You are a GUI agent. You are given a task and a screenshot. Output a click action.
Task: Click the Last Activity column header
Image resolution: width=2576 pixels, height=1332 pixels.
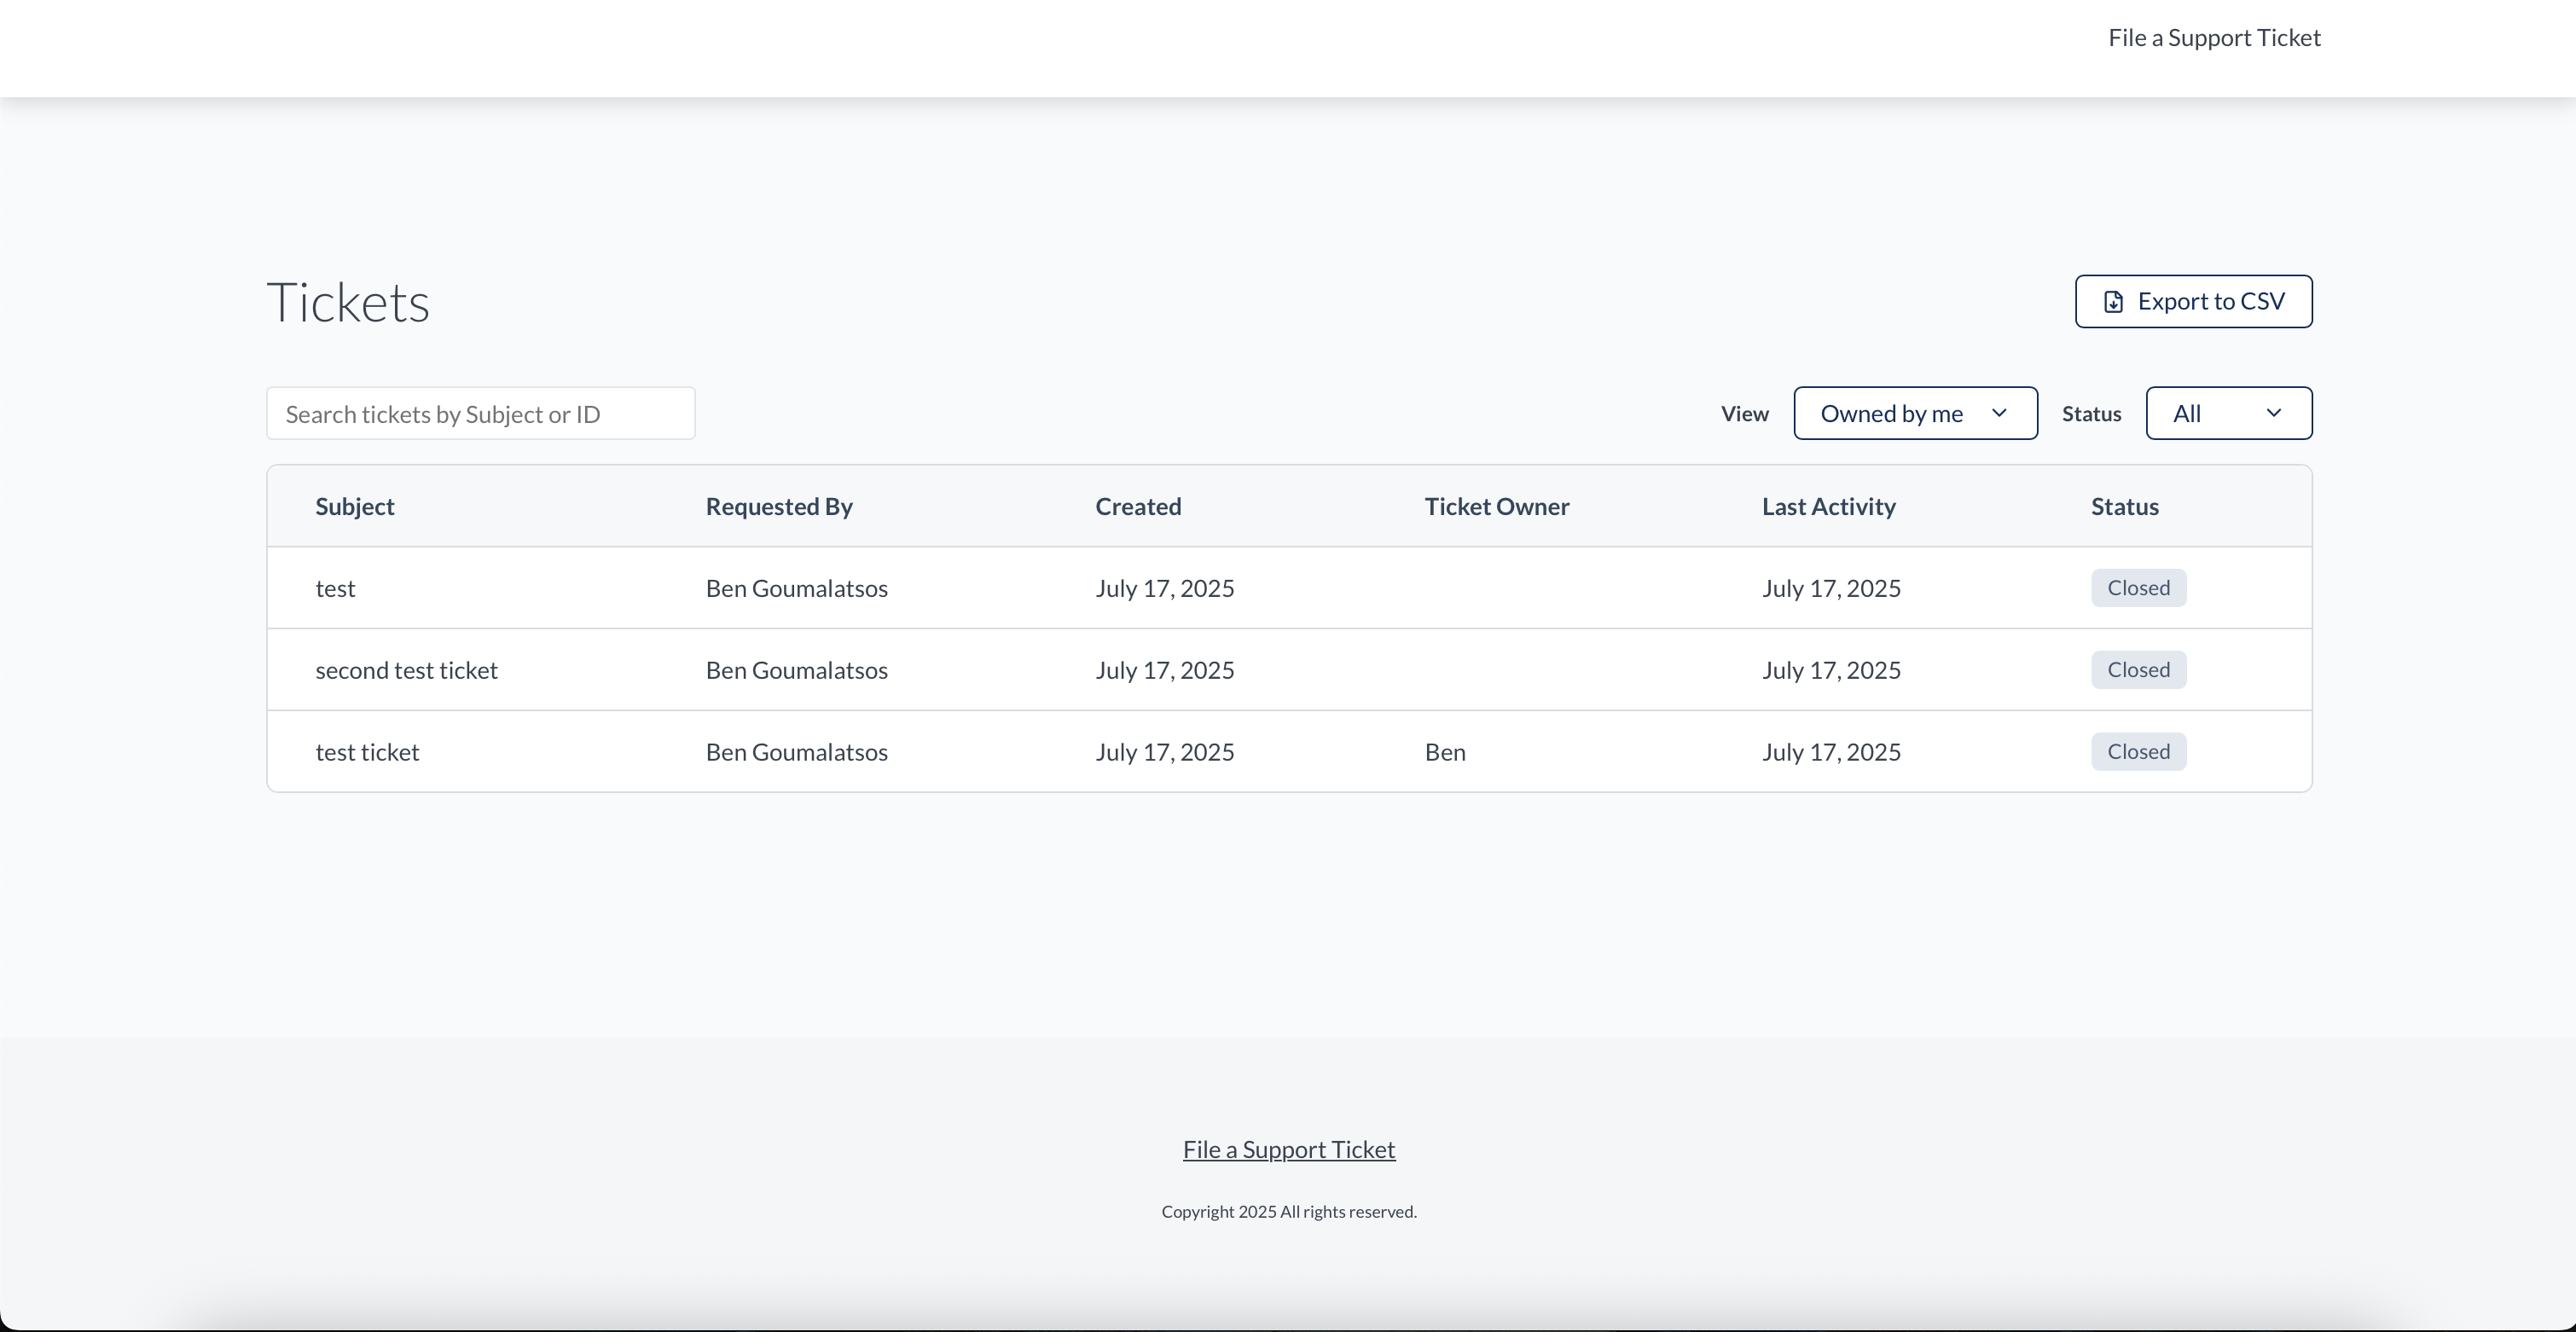[1829, 506]
